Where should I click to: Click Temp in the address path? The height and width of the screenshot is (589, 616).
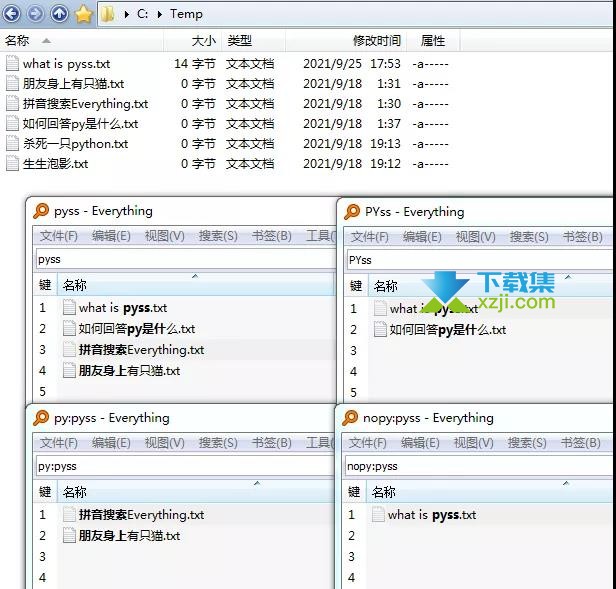click(186, 14)
